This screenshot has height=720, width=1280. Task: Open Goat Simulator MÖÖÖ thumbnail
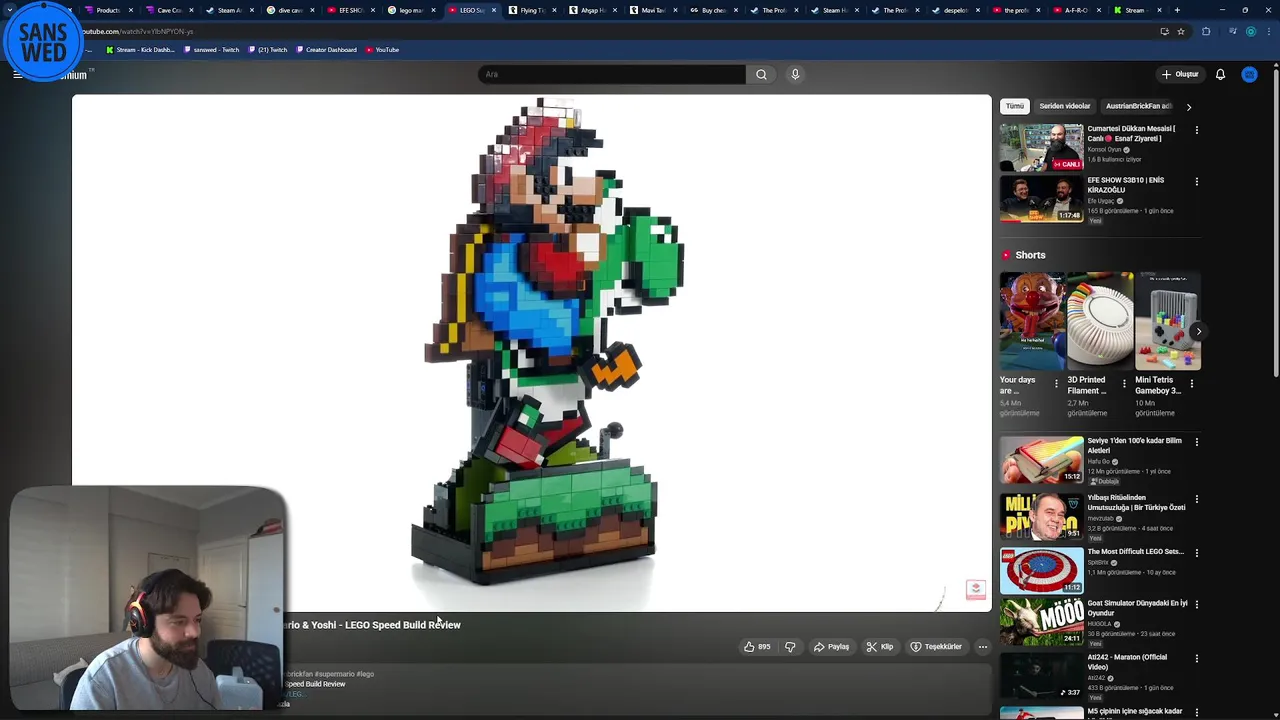pyautogui.click(x=1041, y=622)
